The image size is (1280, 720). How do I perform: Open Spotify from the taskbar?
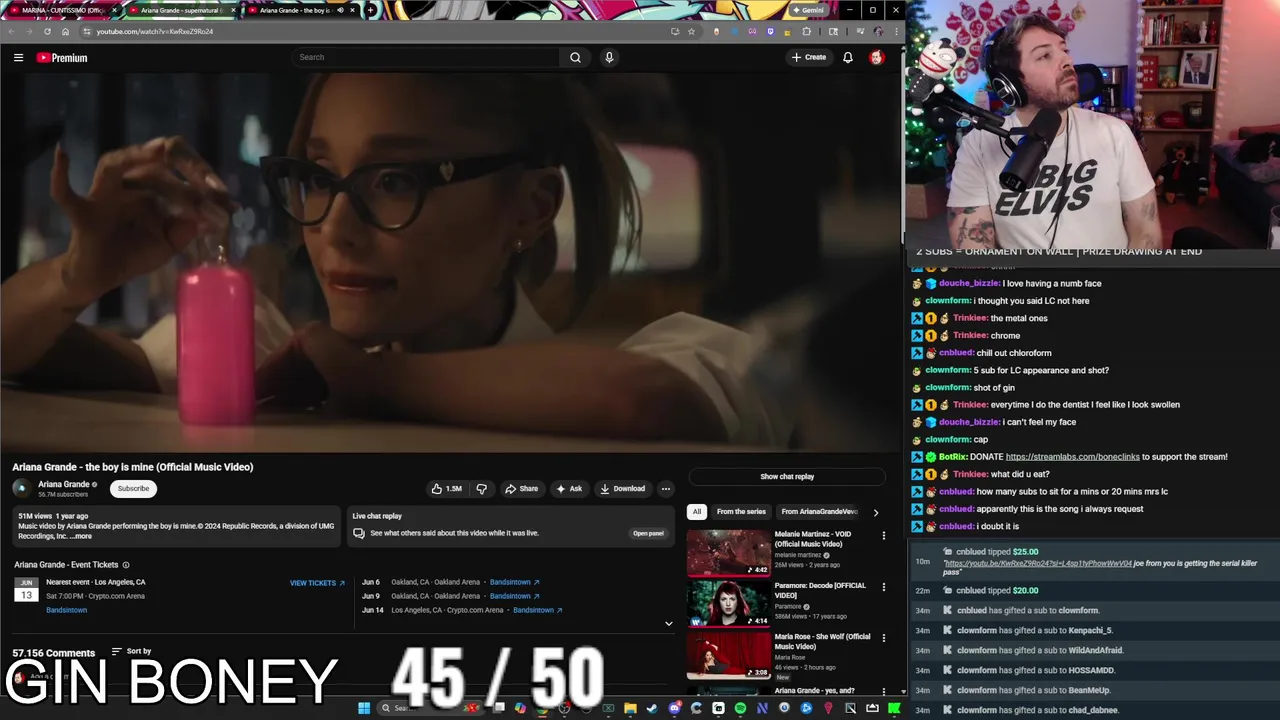(740, 708)
